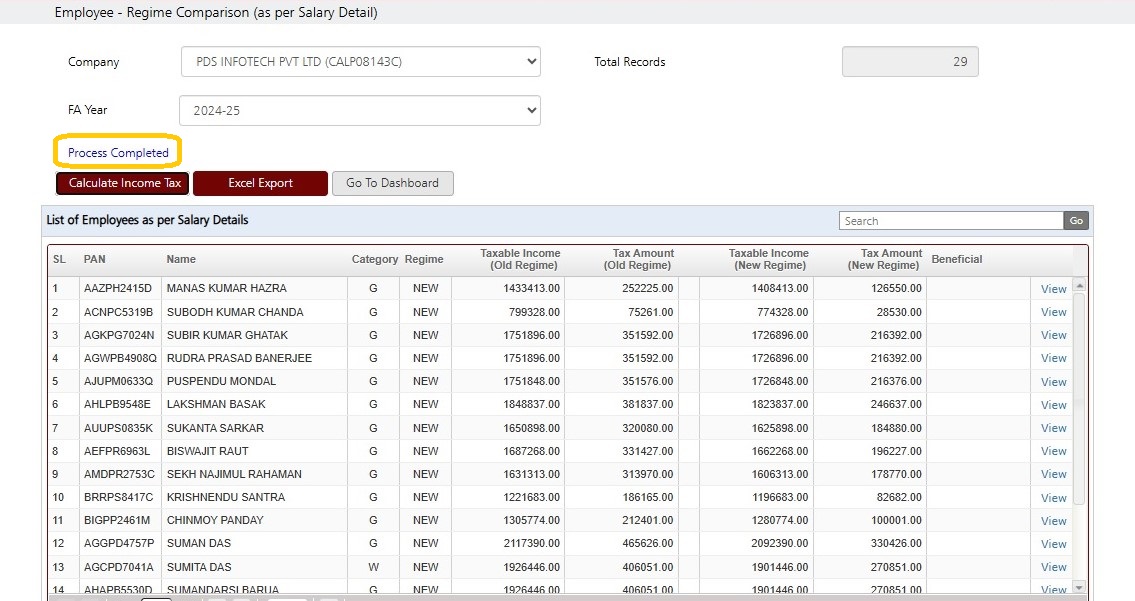View details for LAKSHMAN BASAK
Image resolution: width=1135 pixels, height=601 pixels.
coord(1053,405)
